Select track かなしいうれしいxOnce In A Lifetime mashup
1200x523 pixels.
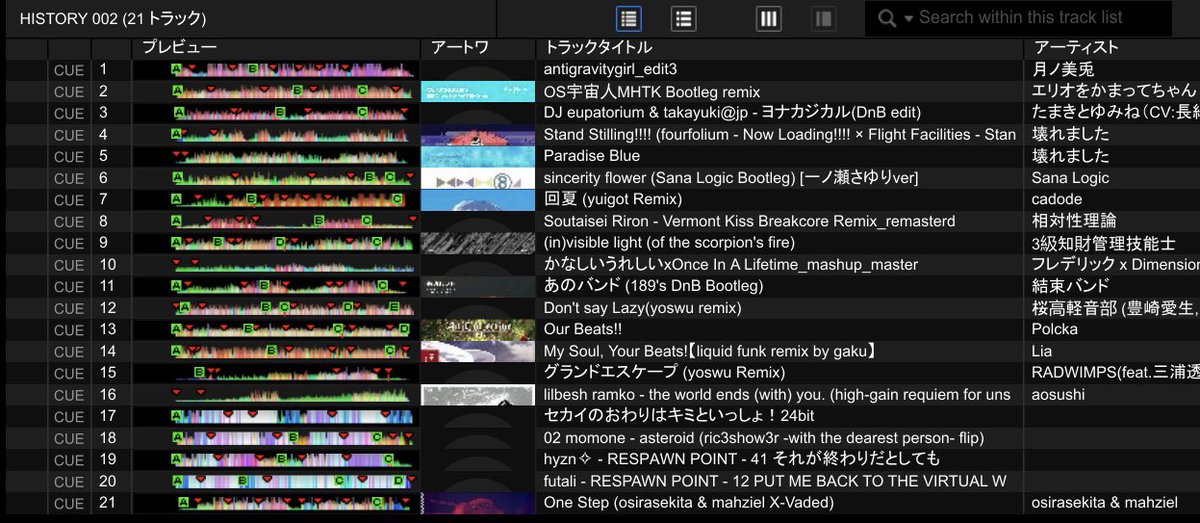point(731,265)
